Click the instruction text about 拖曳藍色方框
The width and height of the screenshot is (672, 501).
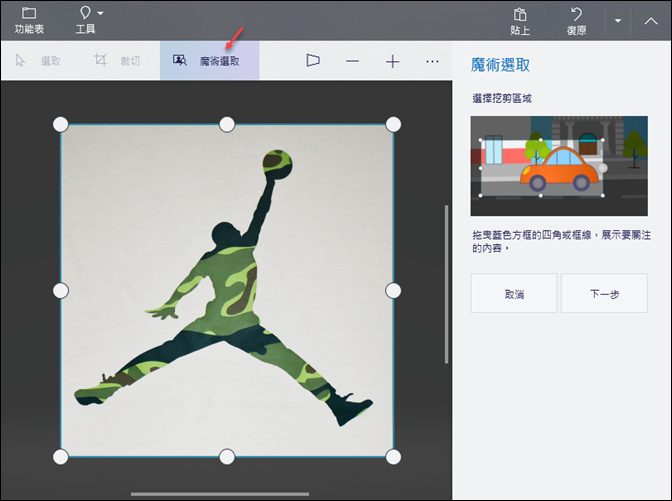point(561,241)
